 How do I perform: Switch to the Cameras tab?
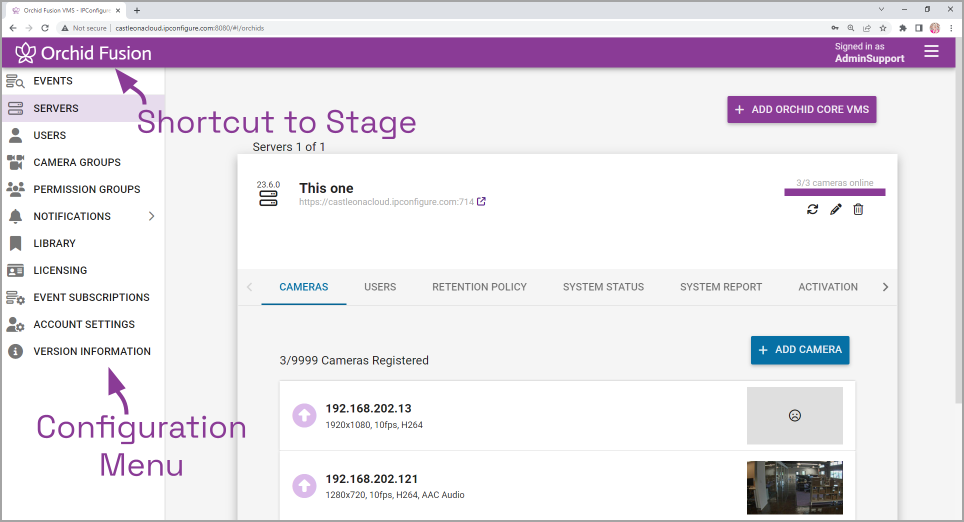pos(304,287)
